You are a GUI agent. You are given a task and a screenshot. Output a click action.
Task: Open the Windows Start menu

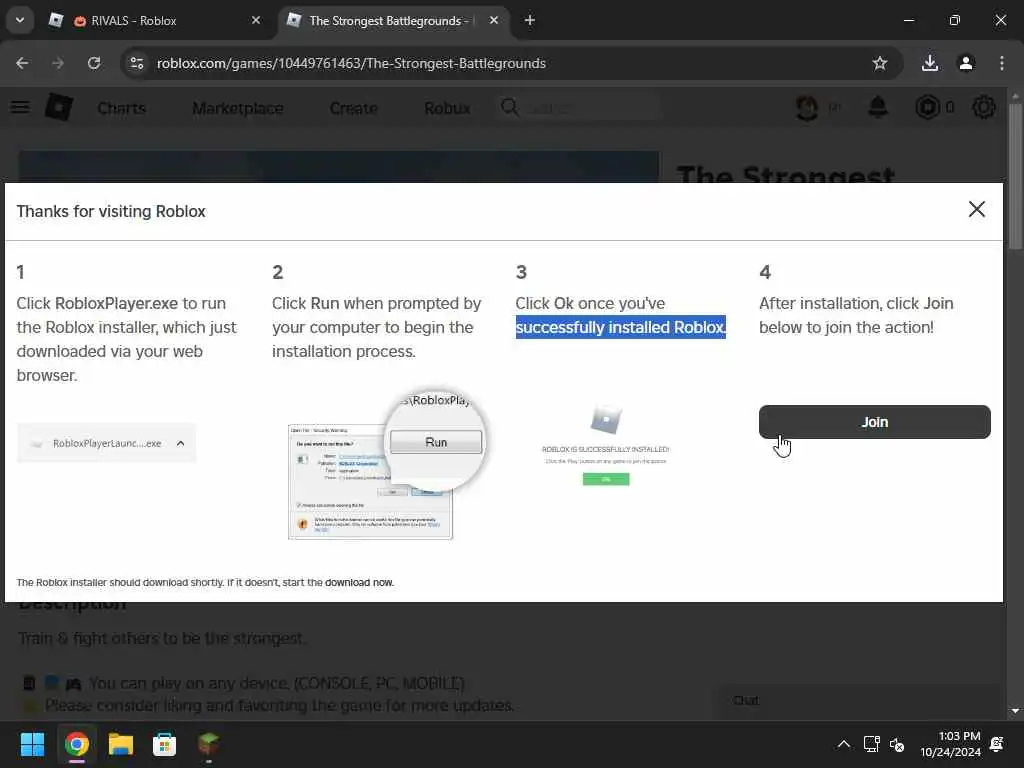pos(32,744)
